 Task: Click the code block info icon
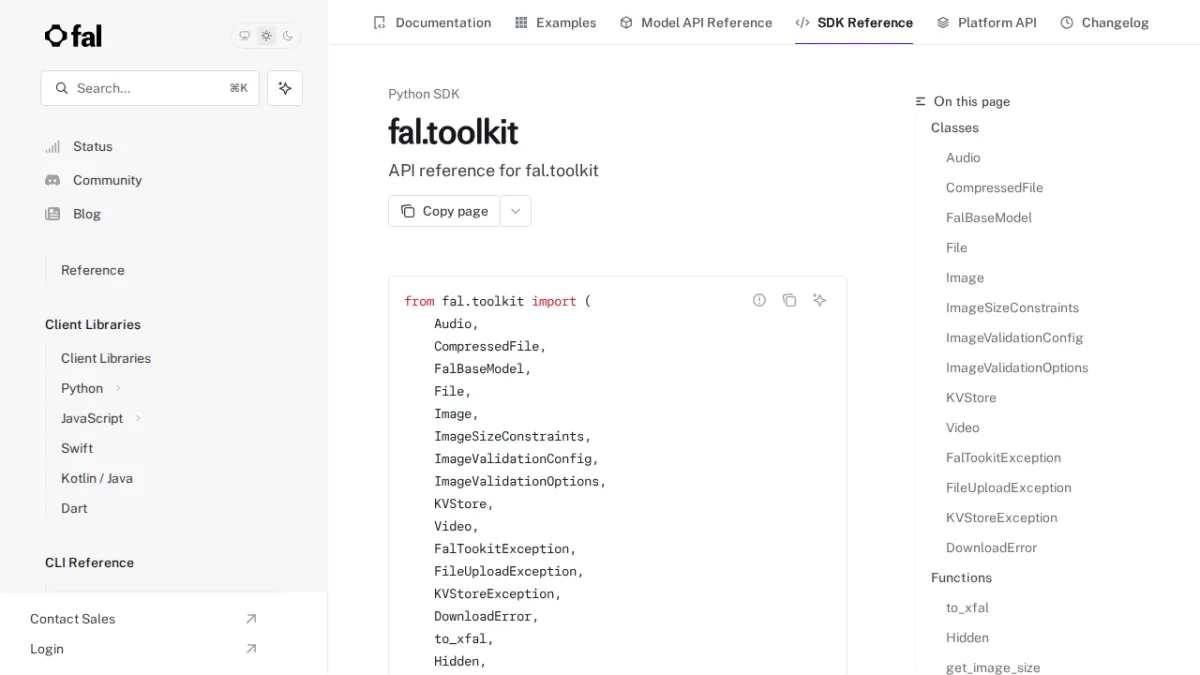[759, 300]
